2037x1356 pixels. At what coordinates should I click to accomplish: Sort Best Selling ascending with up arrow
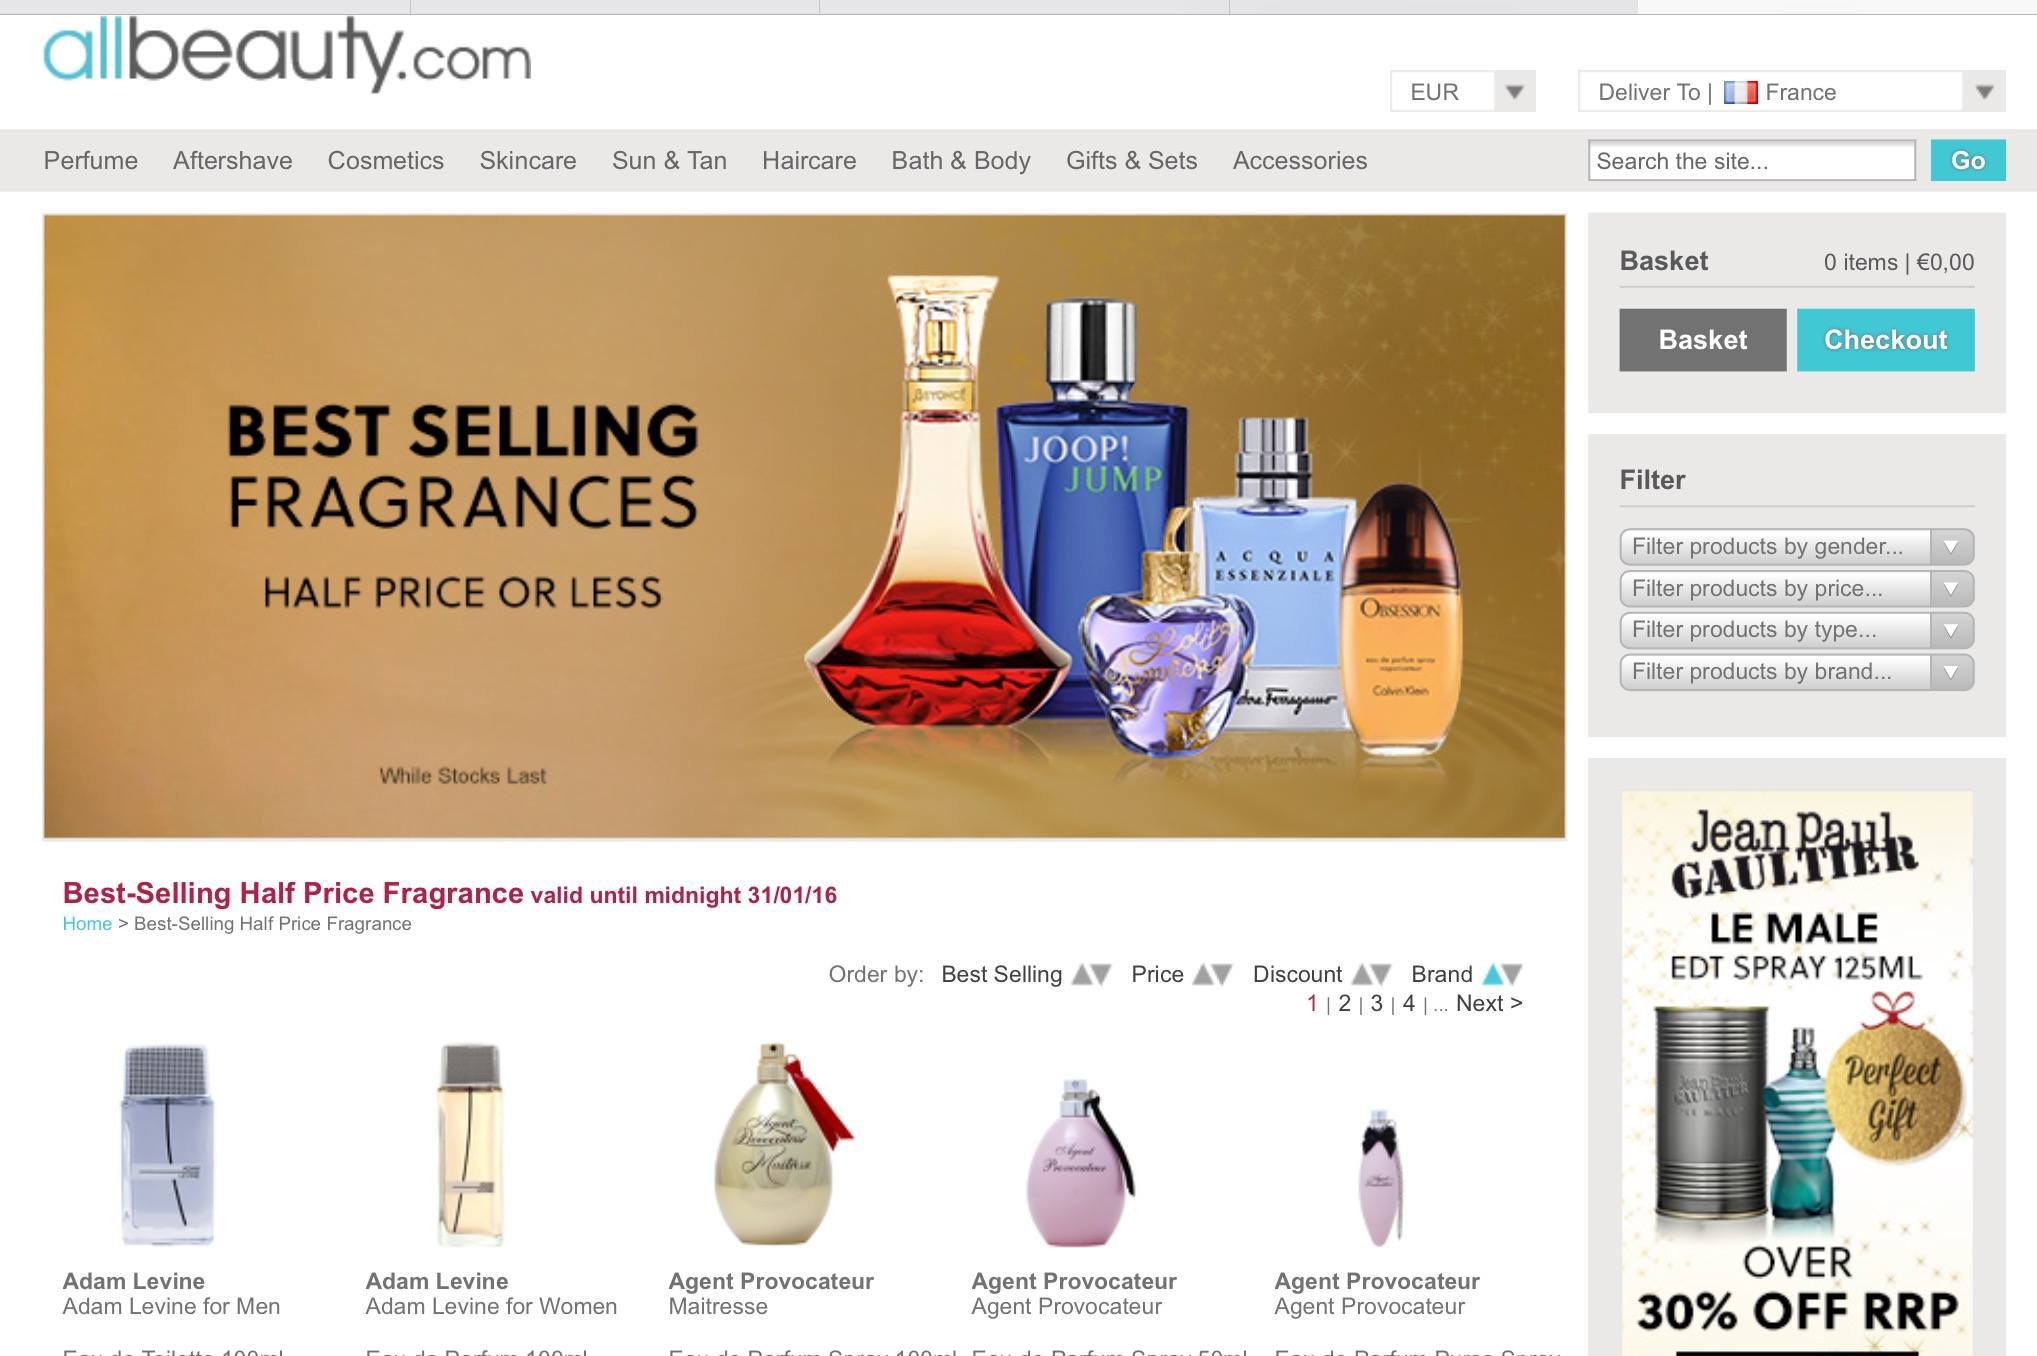[1081, 974]
